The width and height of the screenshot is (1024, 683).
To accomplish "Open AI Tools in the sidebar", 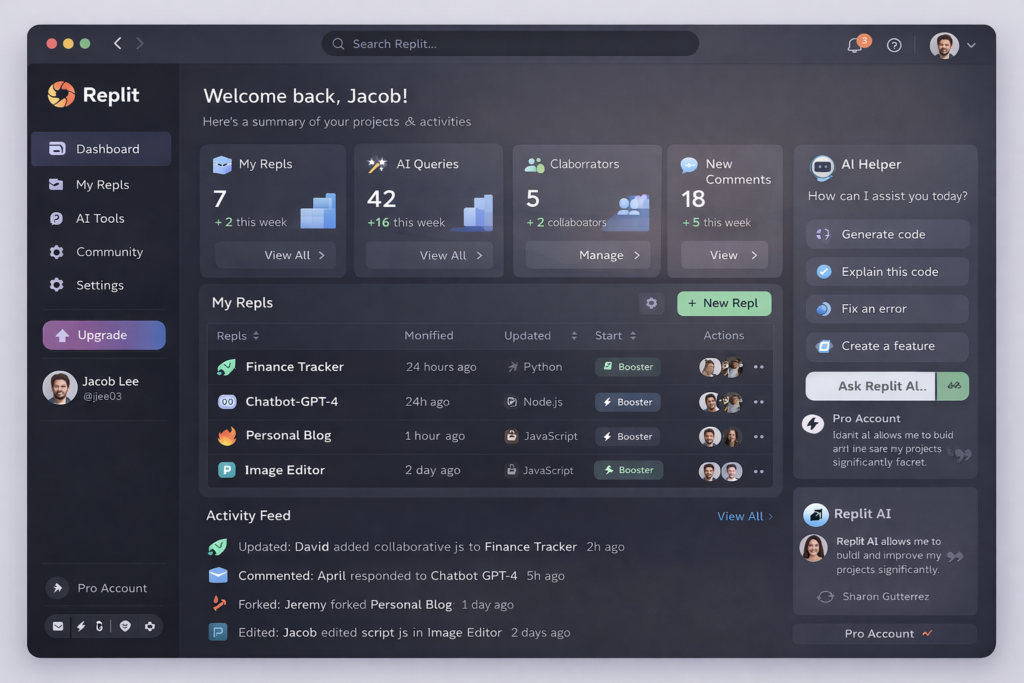I will coord(100,218).
